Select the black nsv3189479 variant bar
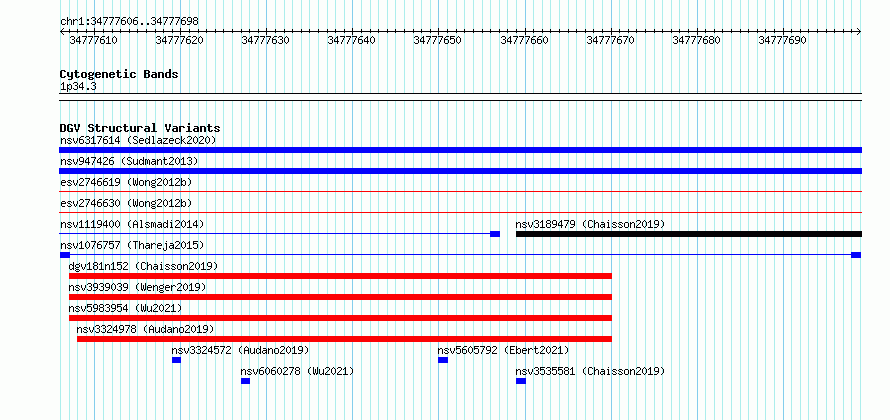This screenshot has width=890, height=420. (689, 234)
